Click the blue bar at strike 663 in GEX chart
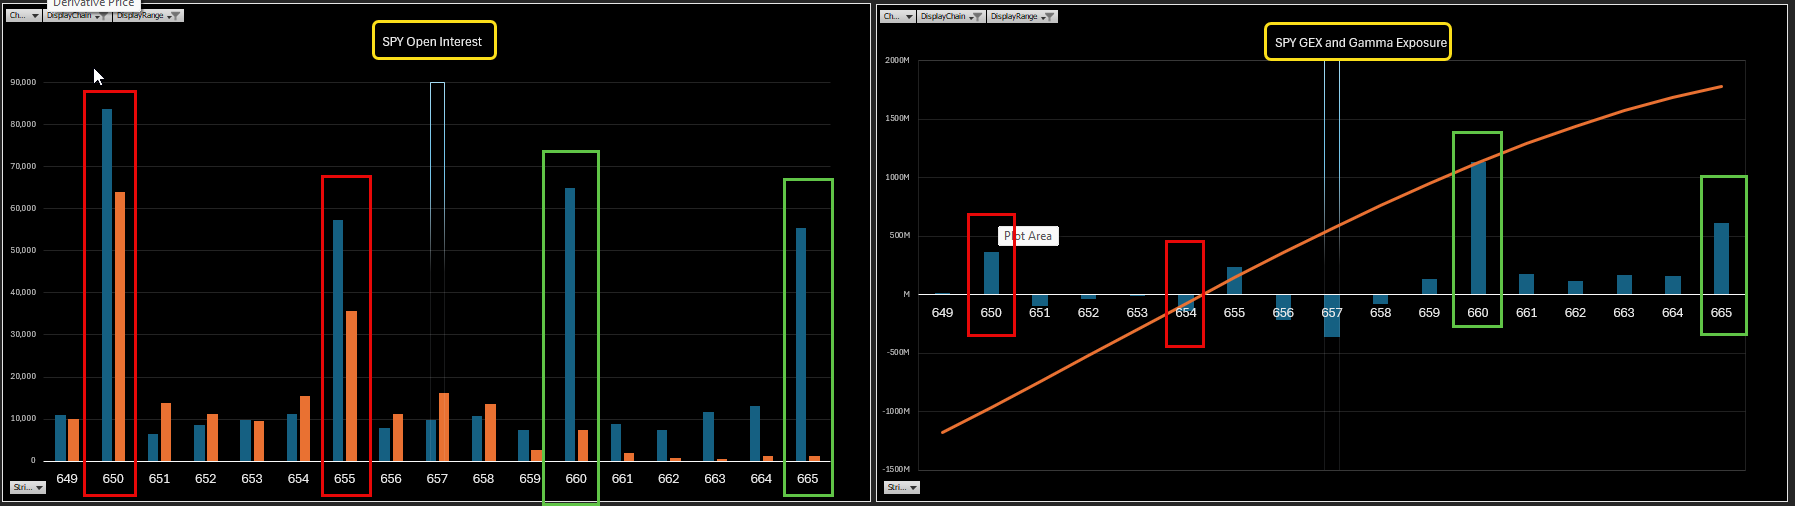The image size is (1795, 506). [1624, 284]
